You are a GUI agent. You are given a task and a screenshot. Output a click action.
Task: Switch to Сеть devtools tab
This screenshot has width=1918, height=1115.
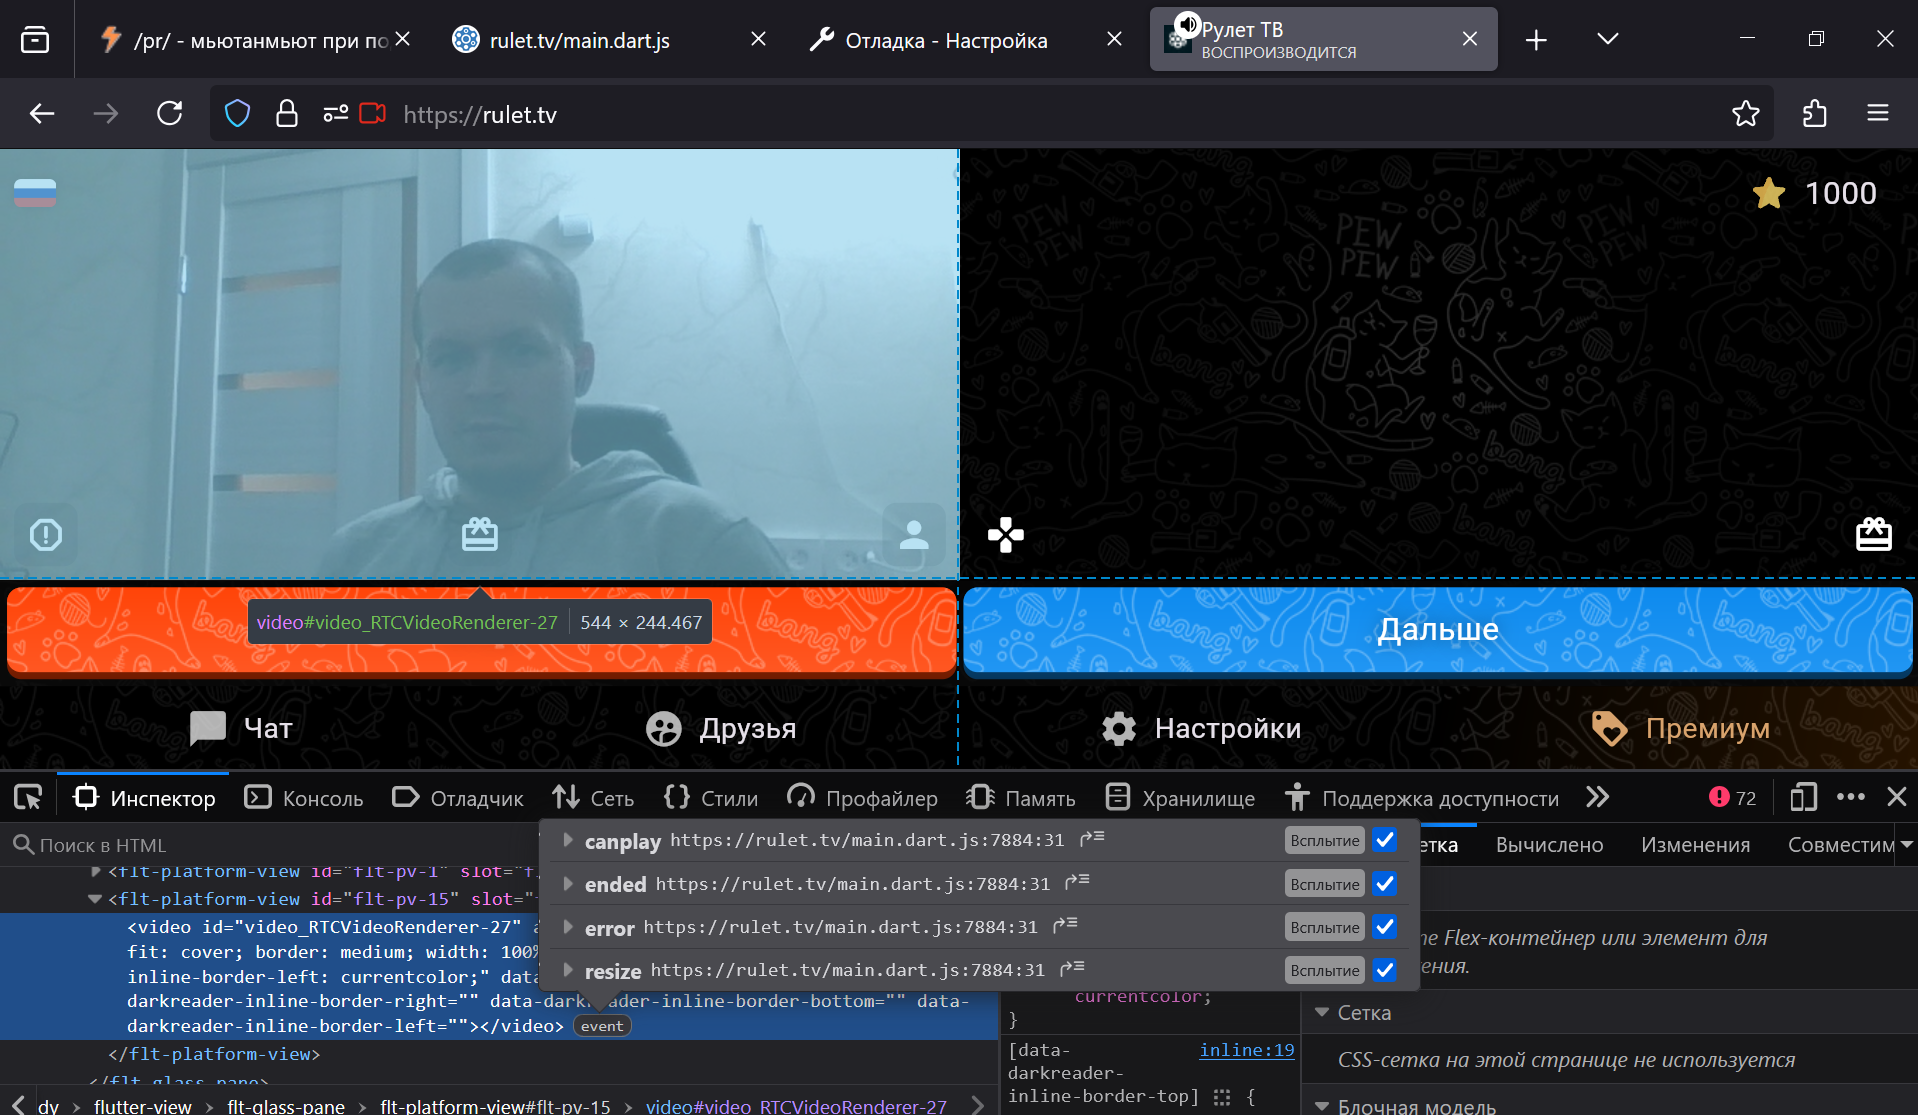593,798
